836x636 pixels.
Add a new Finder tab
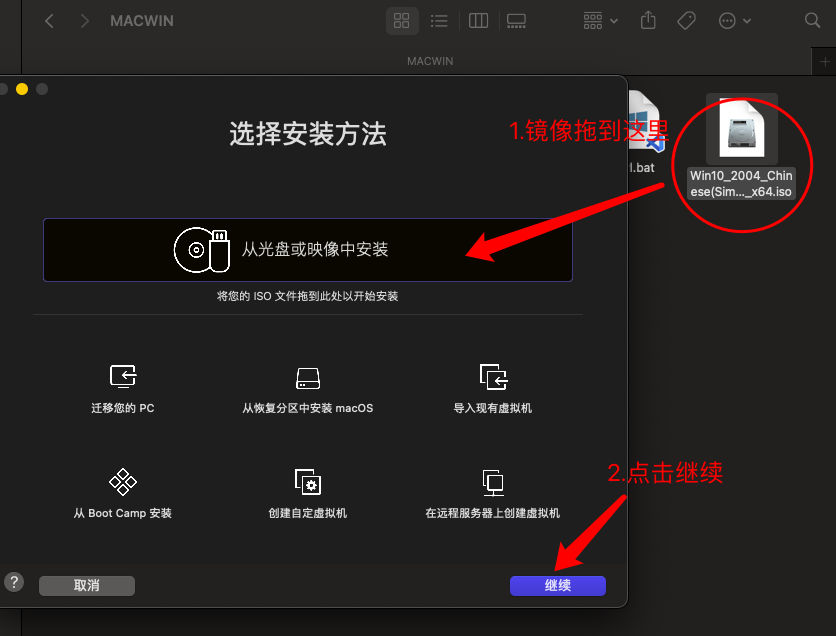tap(824, 62)
